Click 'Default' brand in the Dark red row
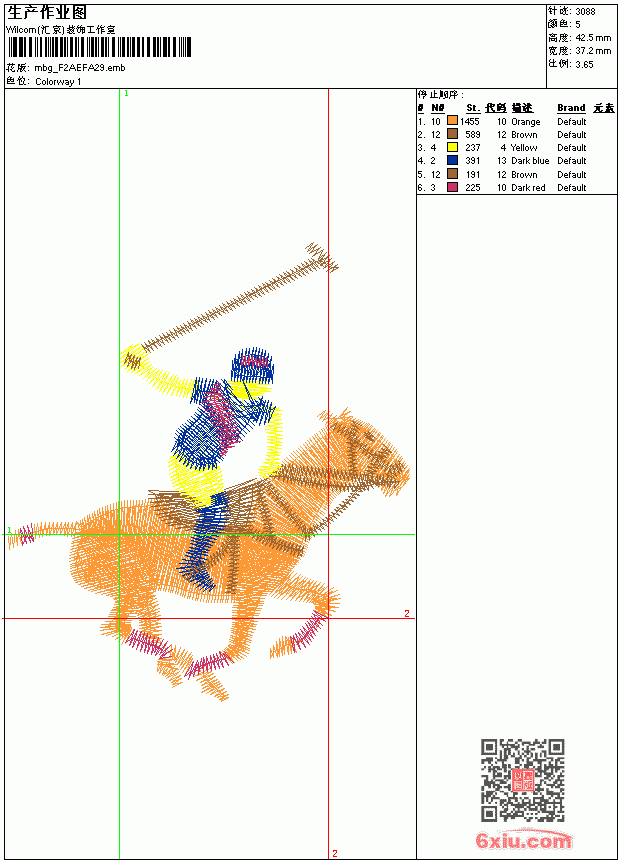This screenshot has height=860, width=620. pyautogui.click(x=572, y=188)
